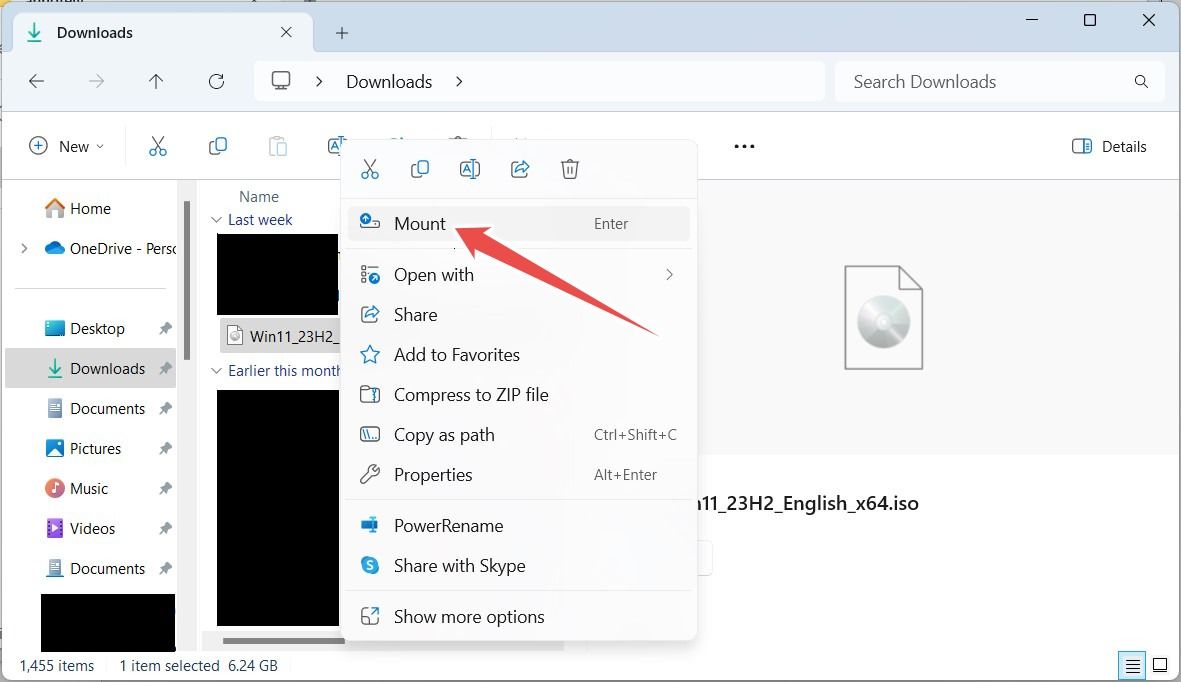This screenshot has height=682, width=1181.
Task: Select the Cut icon in the context menu
Action: [x=370, y=168]
